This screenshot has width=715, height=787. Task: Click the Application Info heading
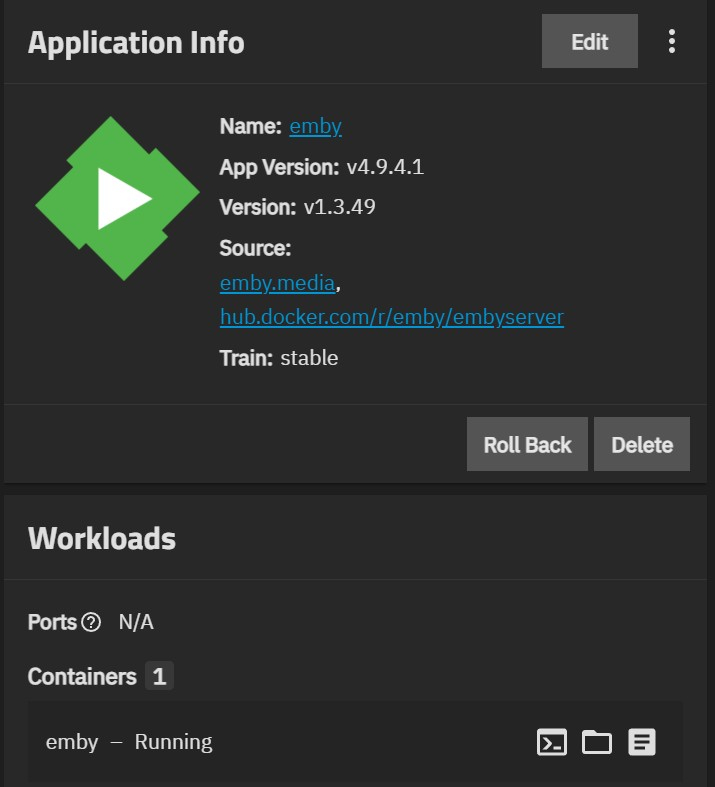click(136, 43)
